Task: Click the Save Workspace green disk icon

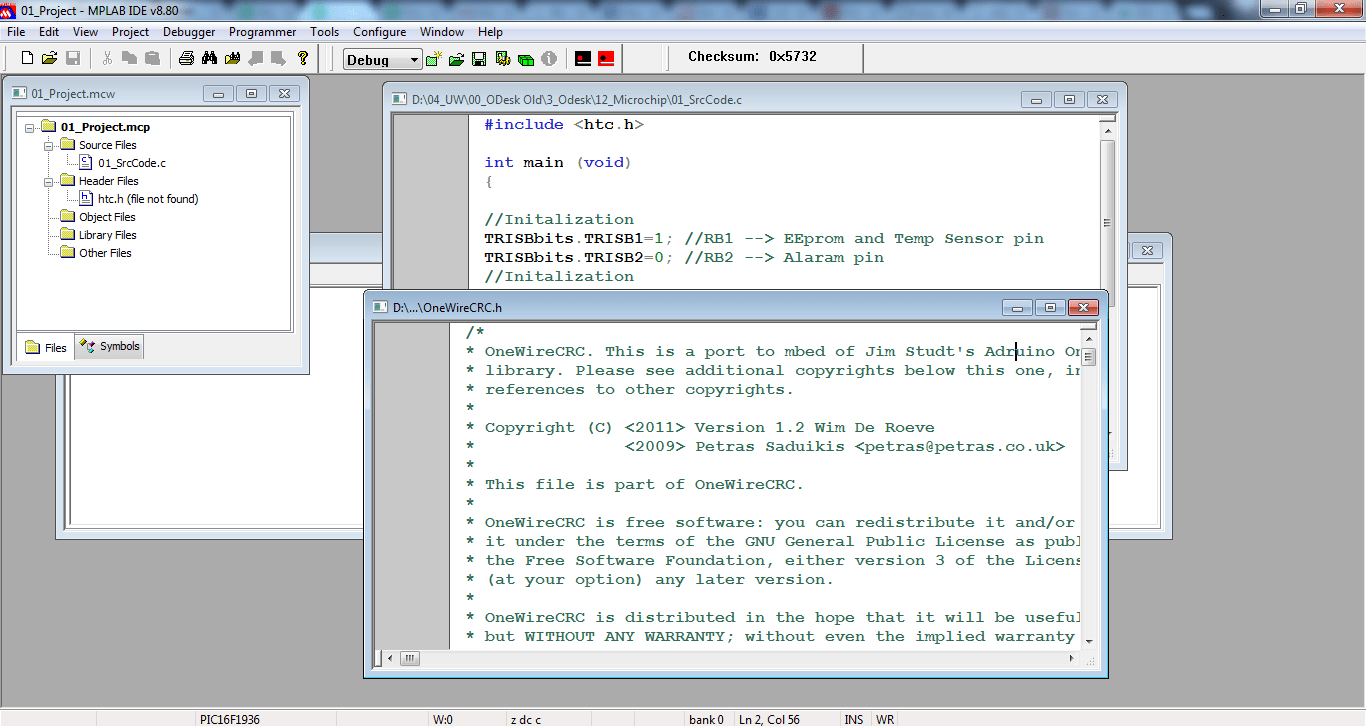Action: [x=479, y=60]
